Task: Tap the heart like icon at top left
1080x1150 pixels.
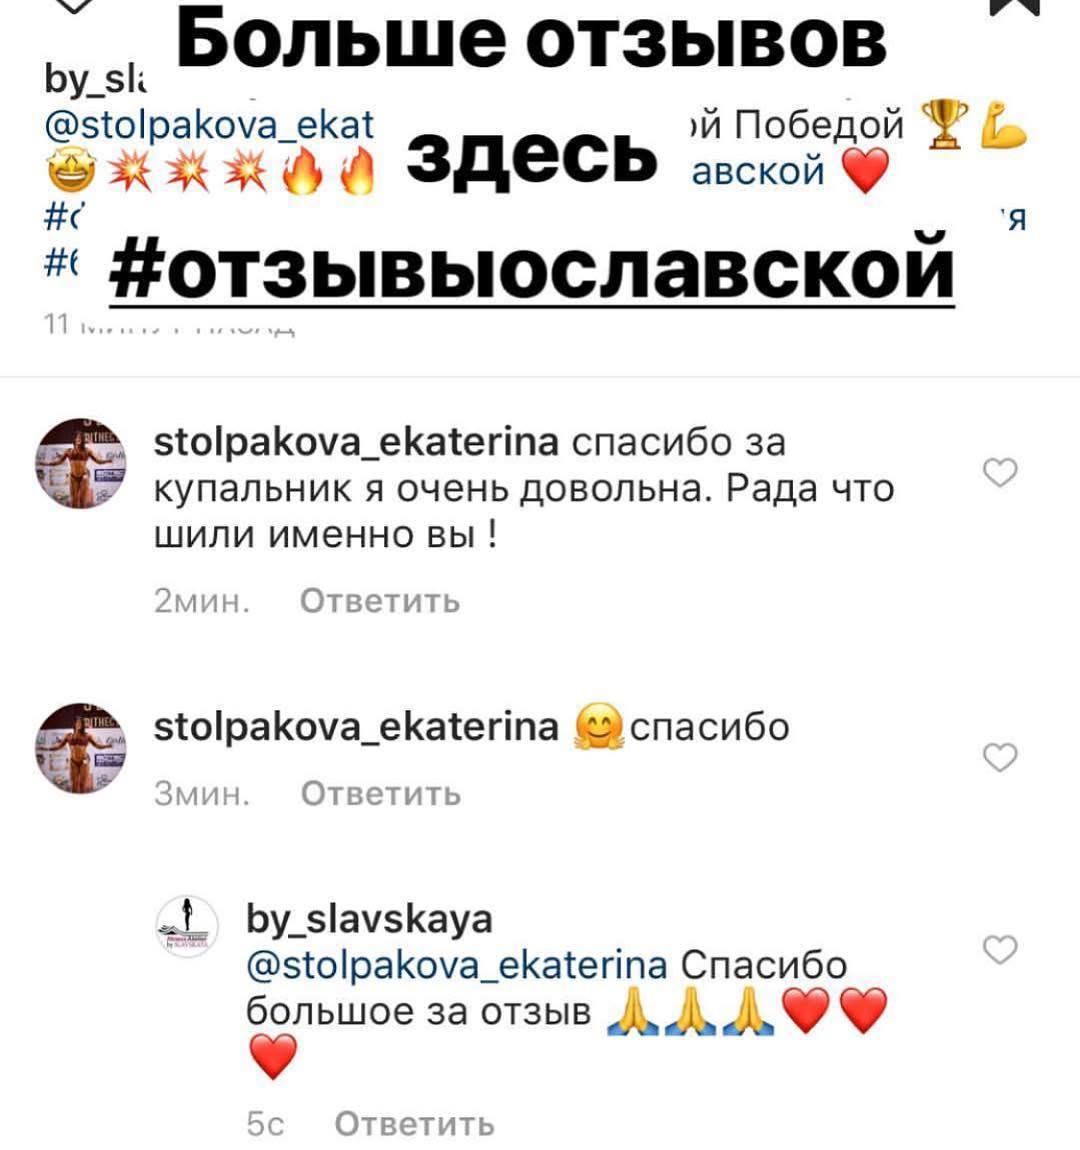Action: coord(75,6)
